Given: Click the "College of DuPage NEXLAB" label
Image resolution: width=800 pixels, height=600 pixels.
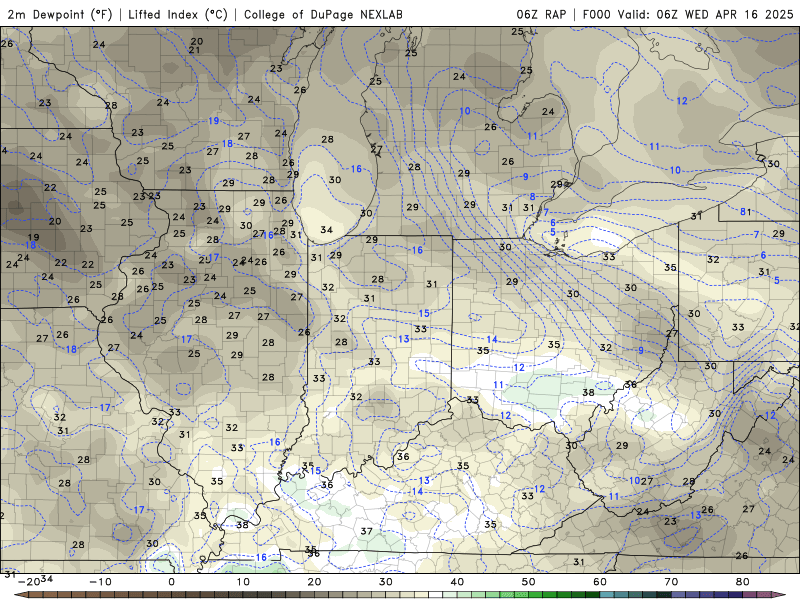Looking at the screenshot, I should pos(323,14).
